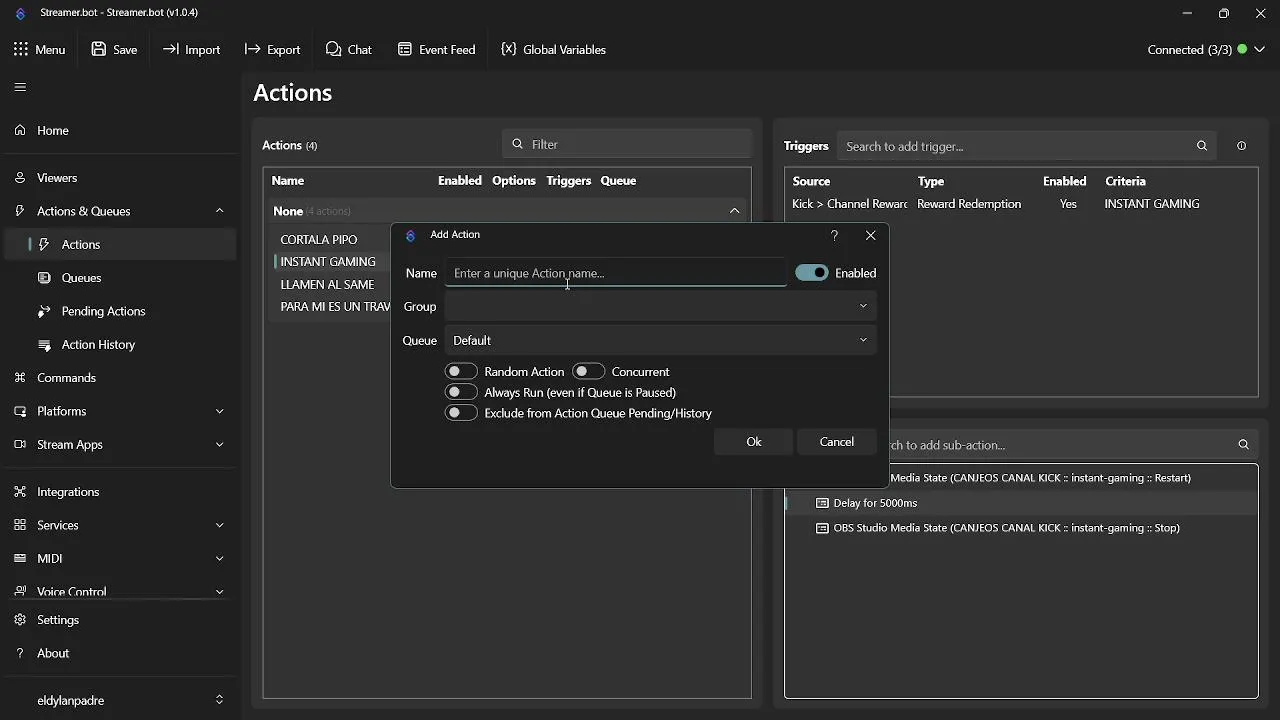Open the Chat panel icon
The image size is (1280, 720).
click(333, 49)
